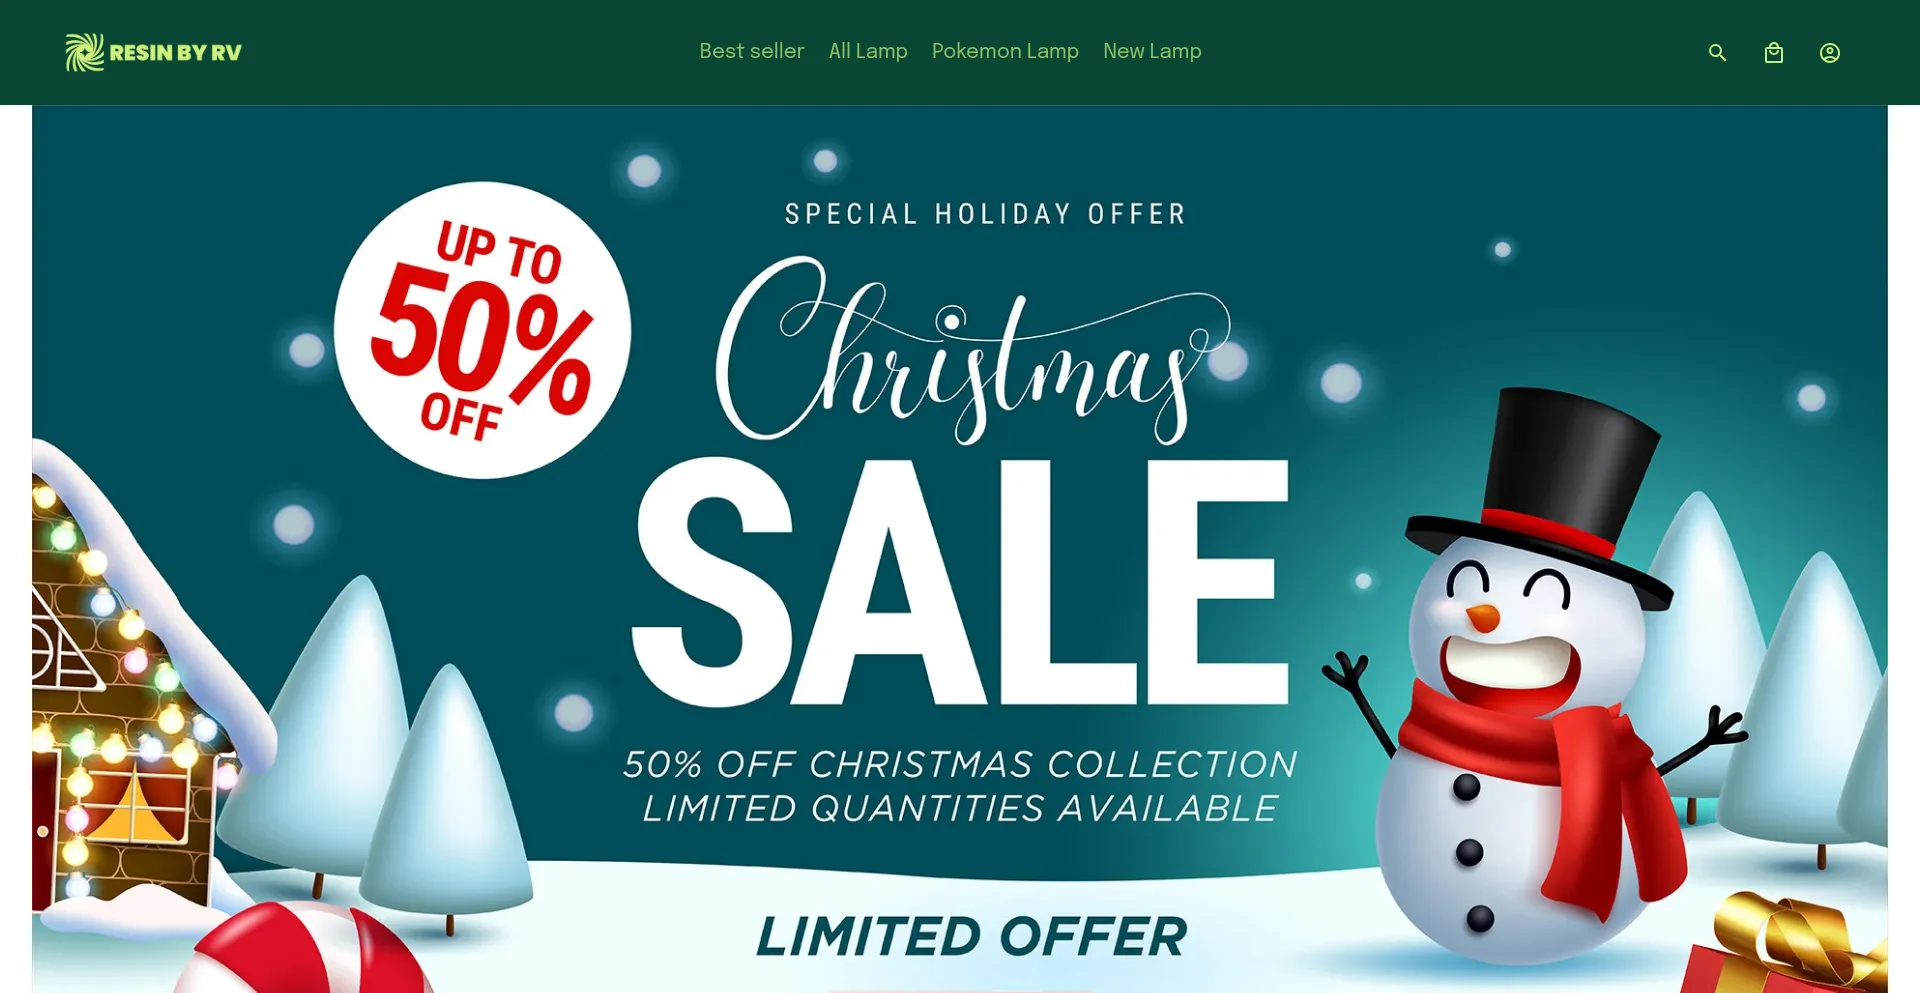Click the large SALE banner text
Viewport: 1920px width, 993px height.
(960, 583)
